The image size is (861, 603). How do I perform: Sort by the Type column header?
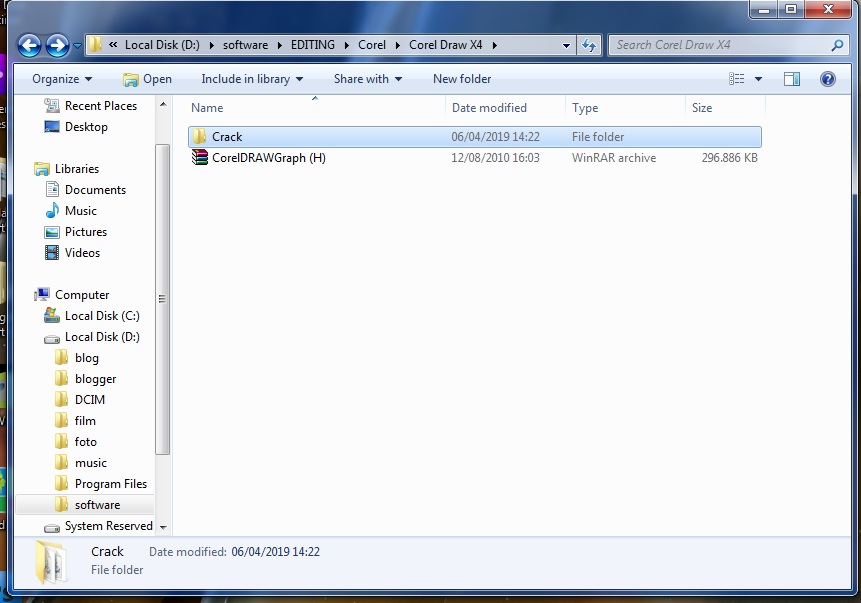[x=625, y=108]
